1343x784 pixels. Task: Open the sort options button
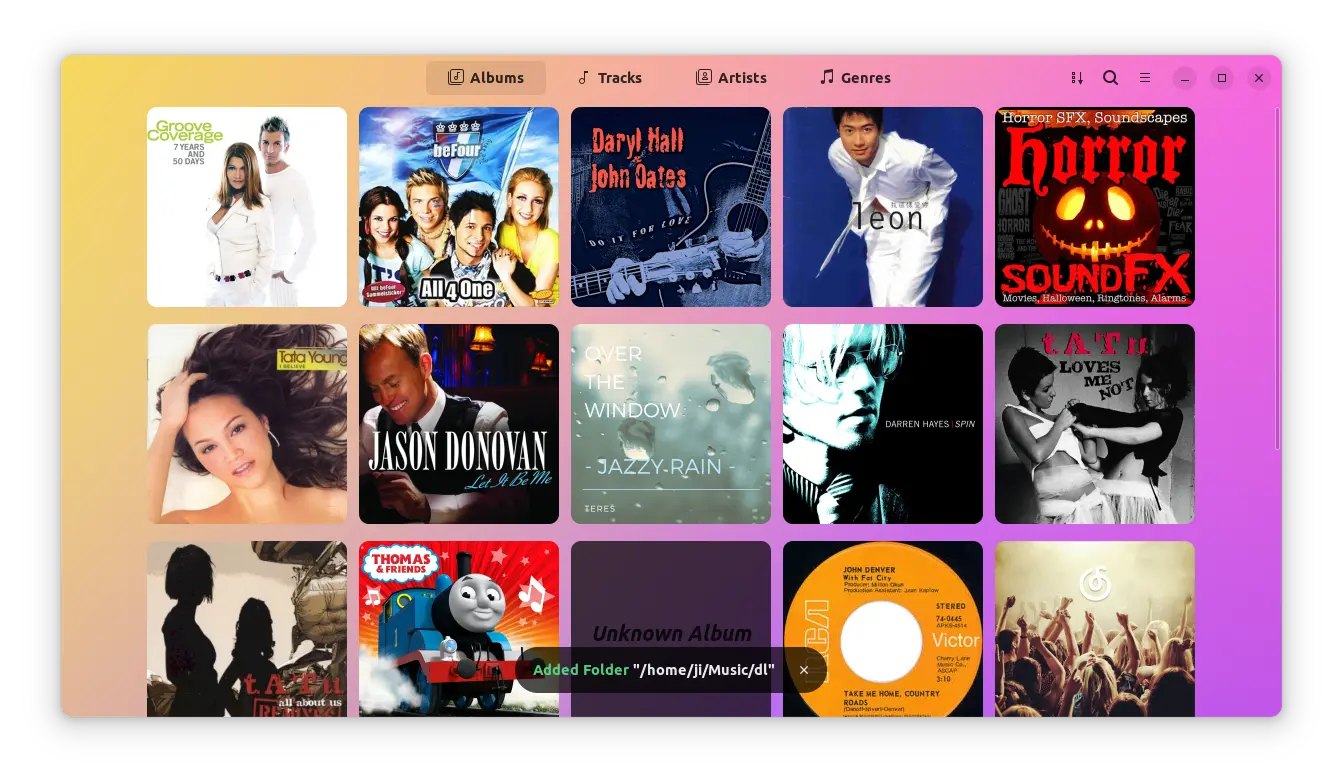point(1077,78)
